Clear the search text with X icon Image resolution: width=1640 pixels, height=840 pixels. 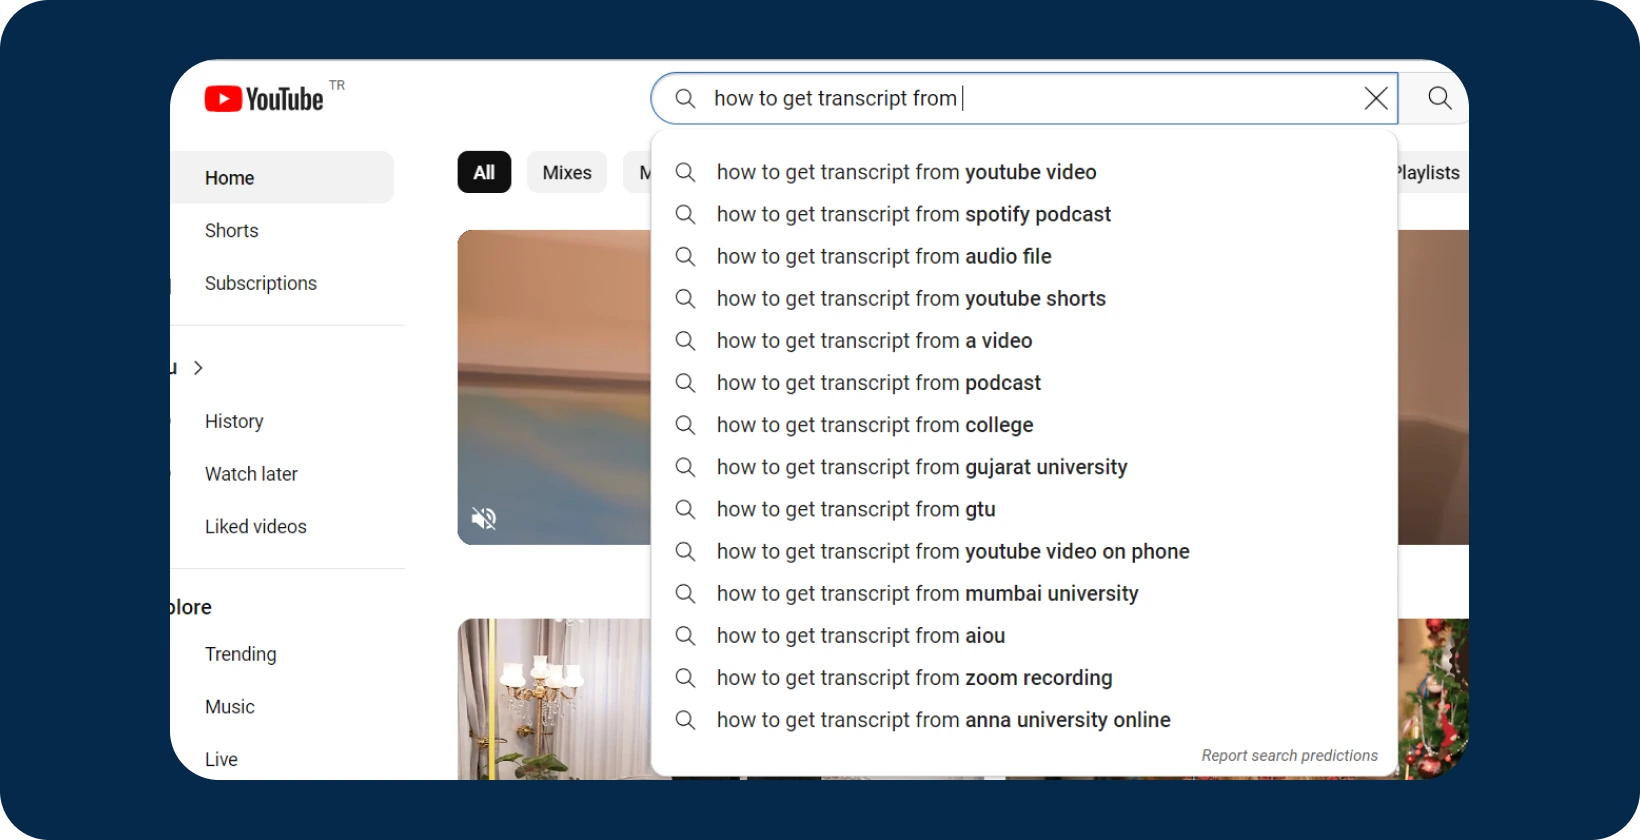point(1376,98)
